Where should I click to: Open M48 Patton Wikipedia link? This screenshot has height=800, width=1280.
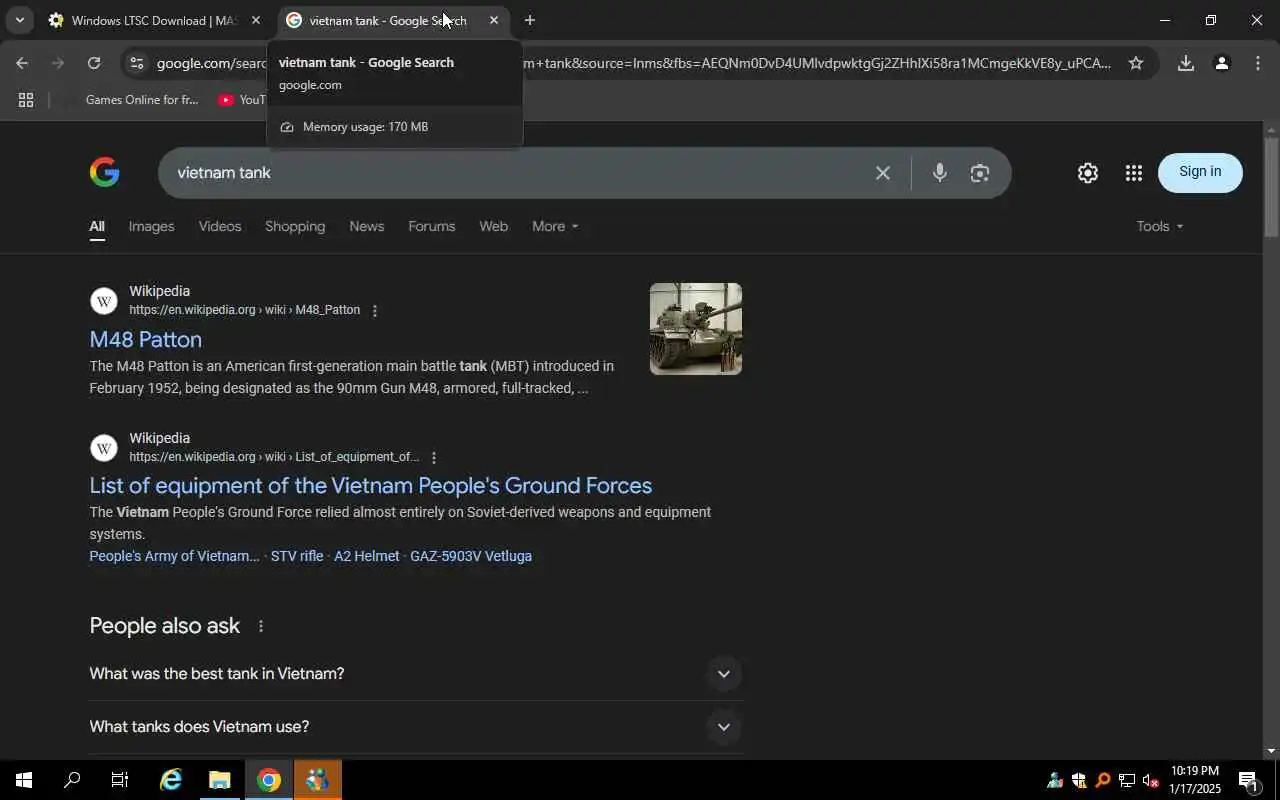146,339
